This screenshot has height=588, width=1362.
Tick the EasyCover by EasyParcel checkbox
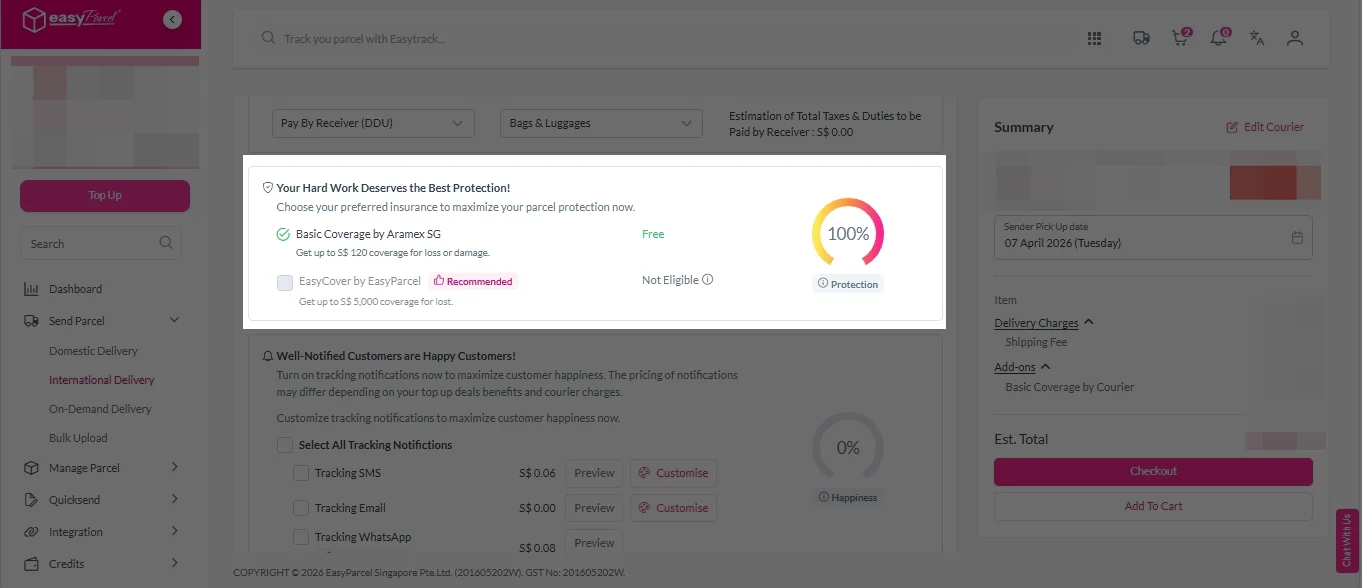coord(285,283)
